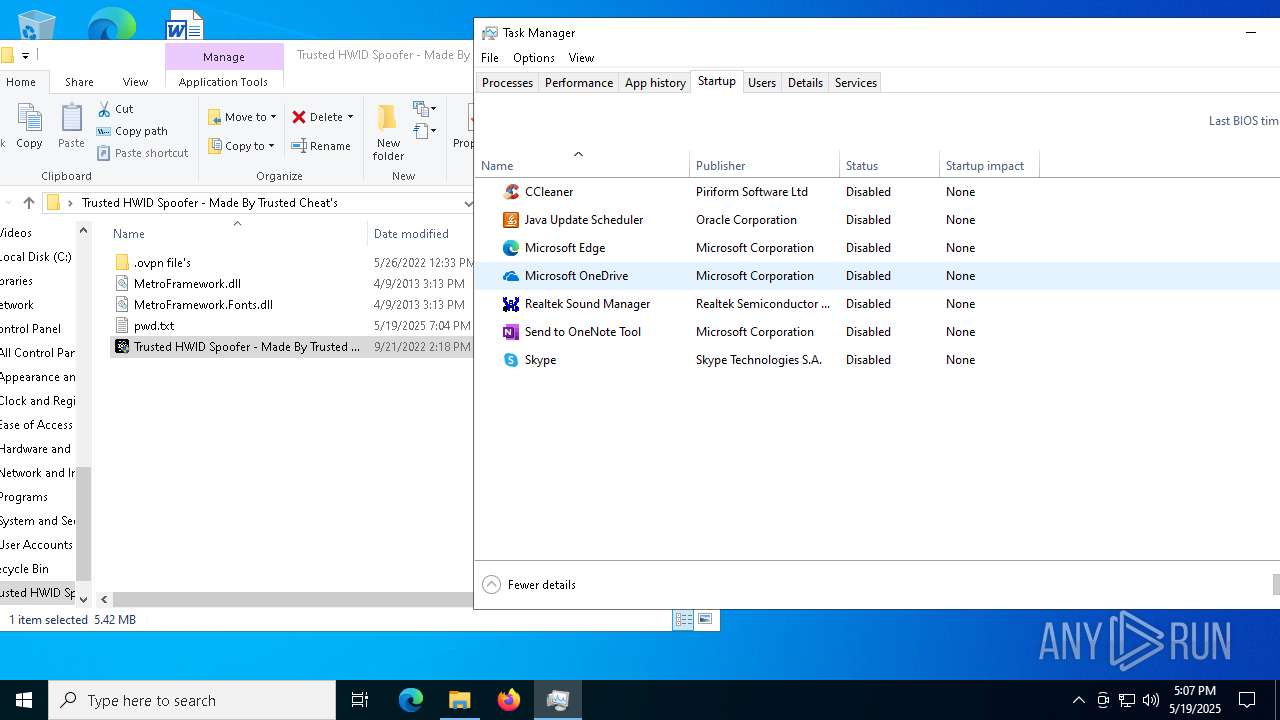1280x720 pixels.
Task: Switch to the Performance tab
Action: click(x=578, y=83)
